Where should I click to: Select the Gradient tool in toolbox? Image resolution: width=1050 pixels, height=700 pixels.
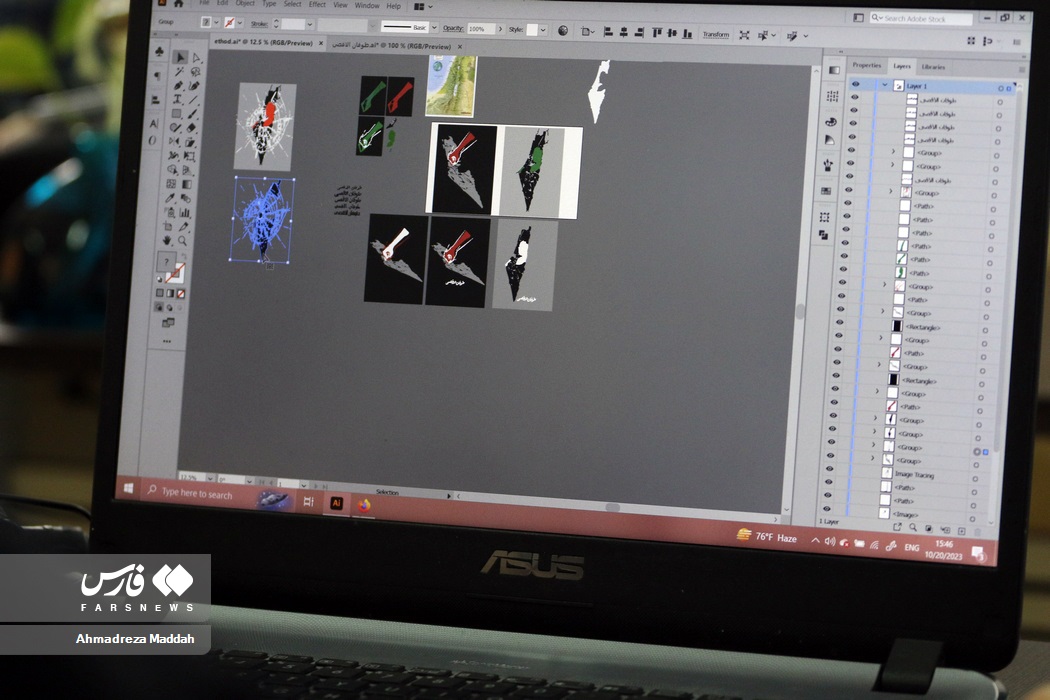click(x=187, y=184)
